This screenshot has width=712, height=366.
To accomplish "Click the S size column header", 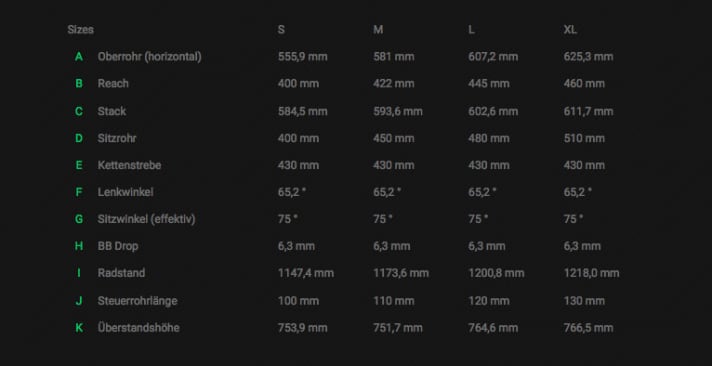I will (282, 30).
